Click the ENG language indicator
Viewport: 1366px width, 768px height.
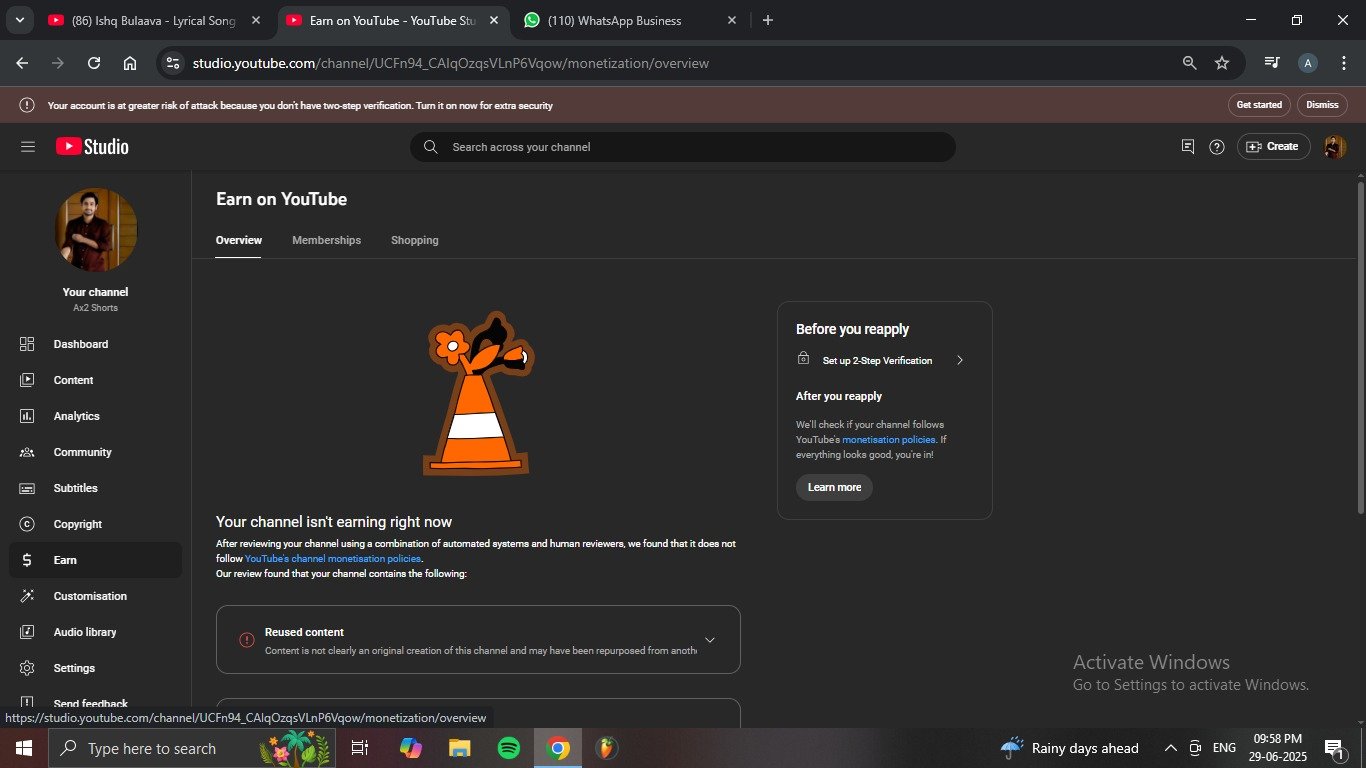tap(1224, 748)
